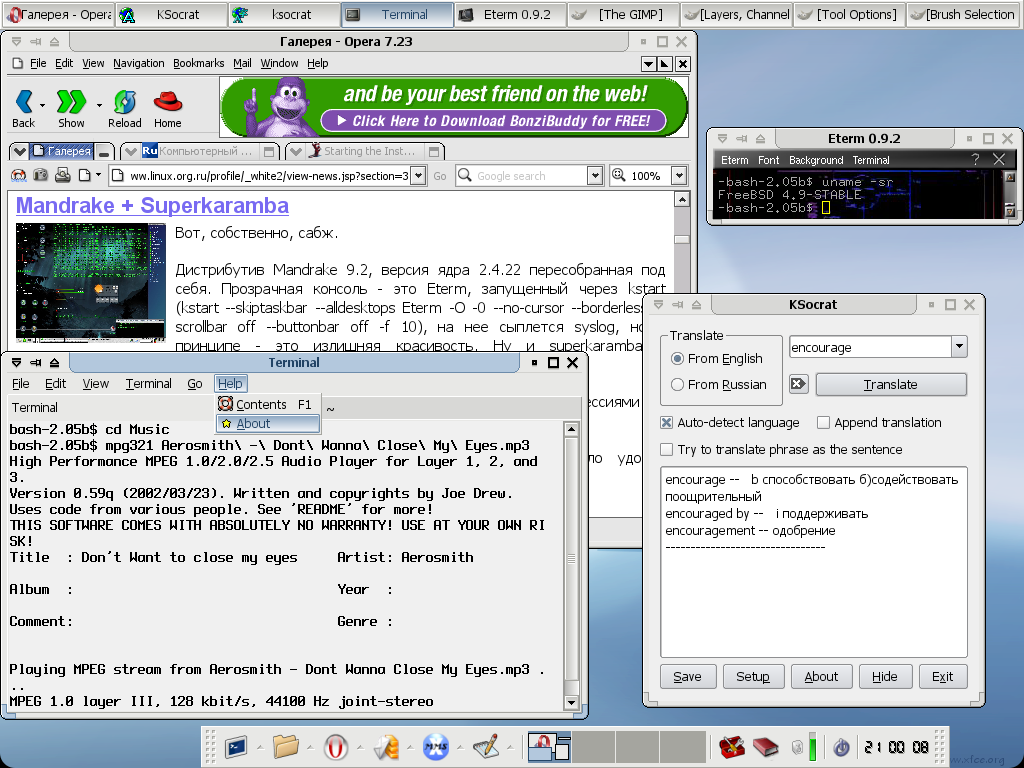Click the zoom magnifier icon beside 100%
The height and width of the screenshot is (768, 1024).
click(618, 175)
